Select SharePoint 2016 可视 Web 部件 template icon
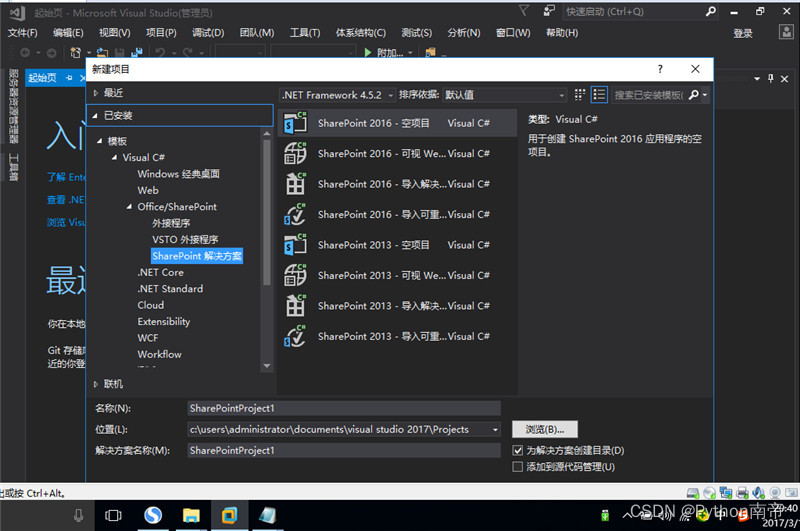This screenshot has height=531, width=800. [x=295, y=154]
